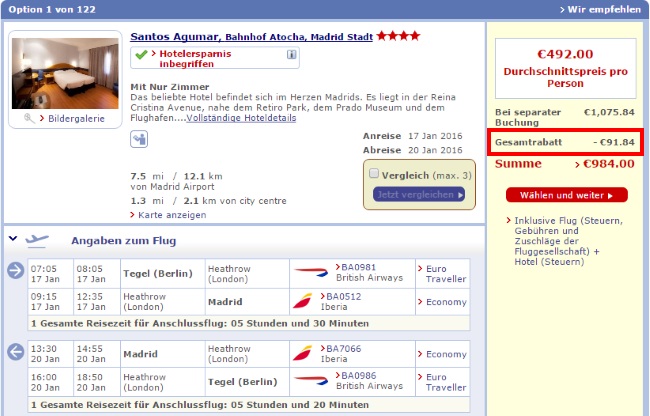Click the 05 Stunden und 30 Minuten row

tap(249, 323)
